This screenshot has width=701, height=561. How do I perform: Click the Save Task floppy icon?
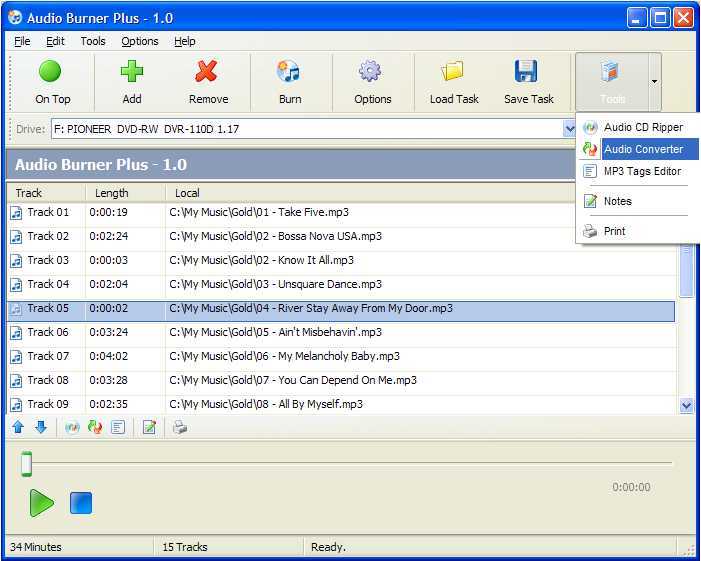526,72
